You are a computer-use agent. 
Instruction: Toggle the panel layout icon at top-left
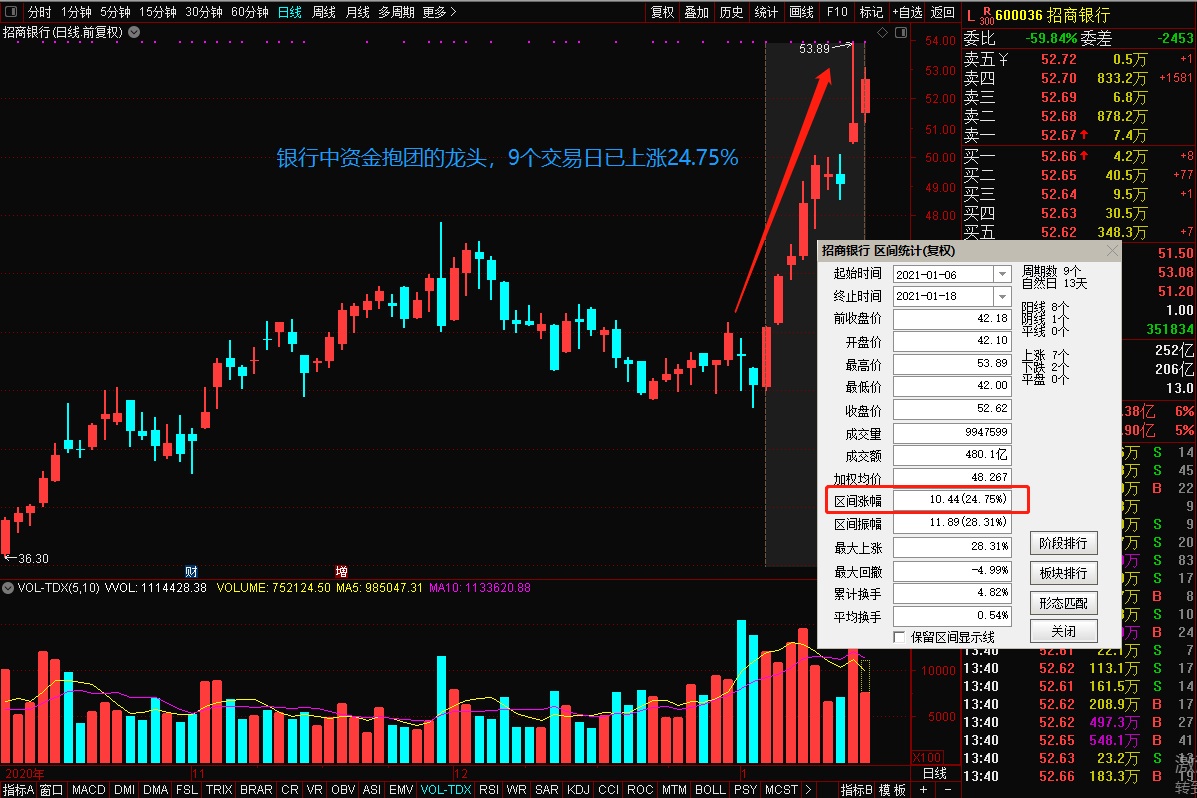11,11
